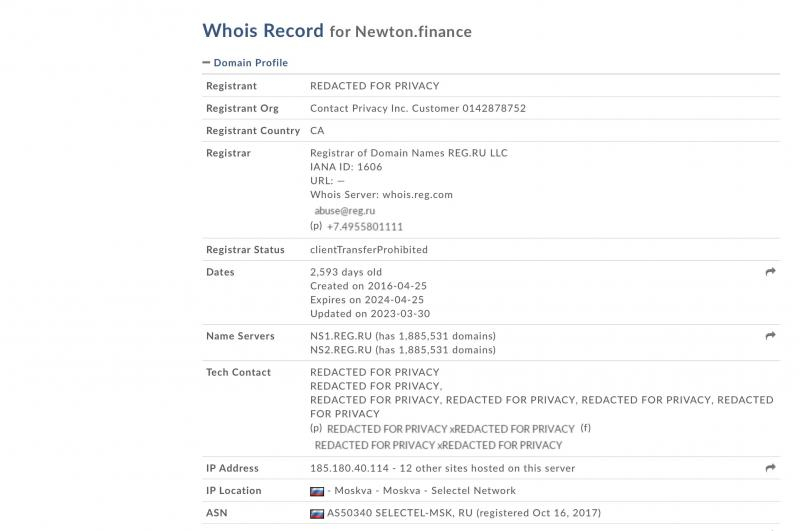
Task: Click the Registrant Country label
Action: (253, 131)
